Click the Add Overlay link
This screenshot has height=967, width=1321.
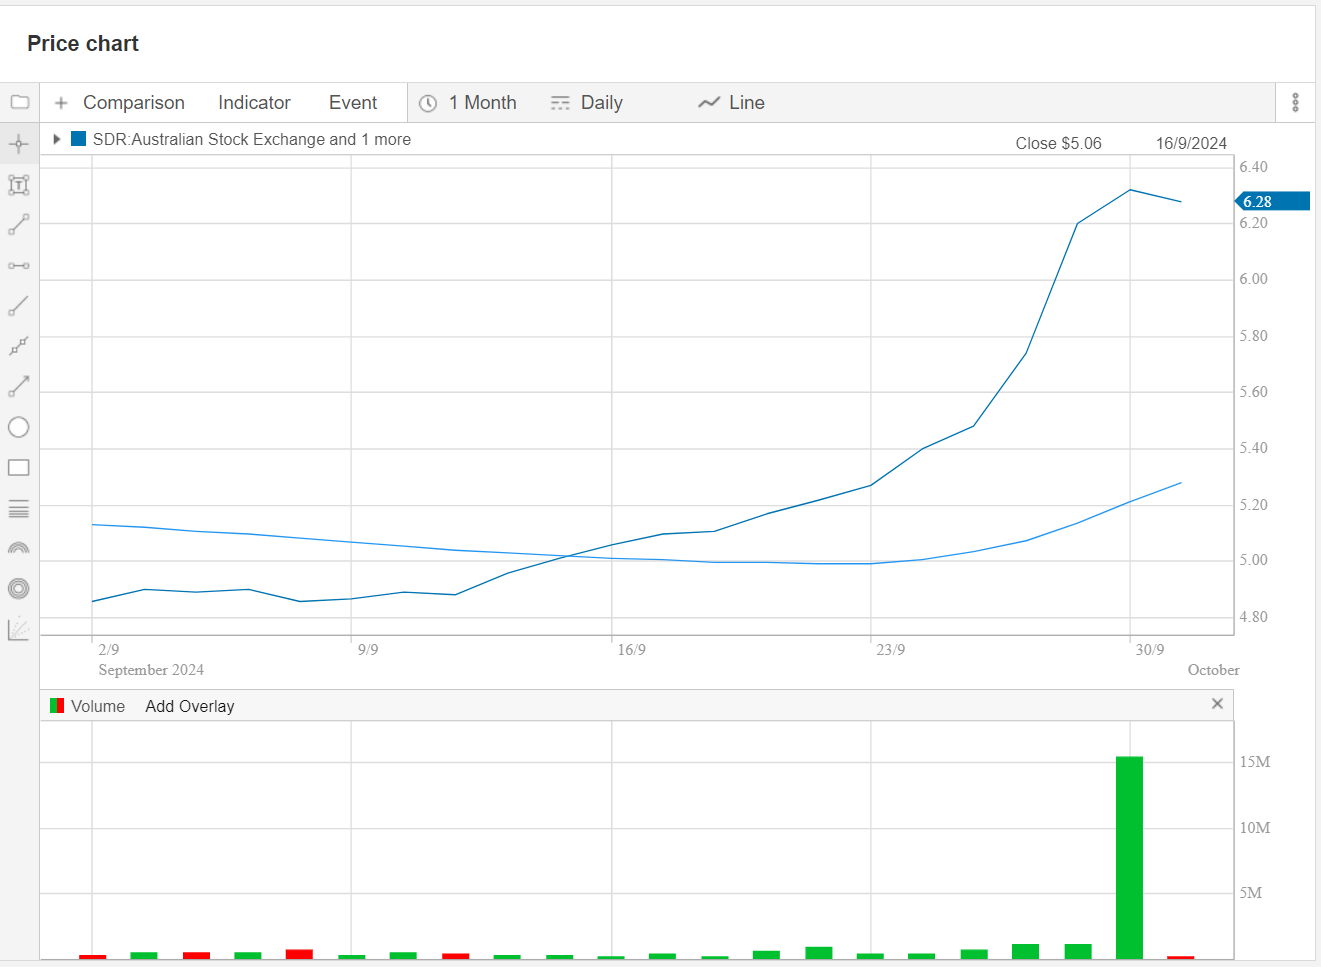(x=190, y=706)
